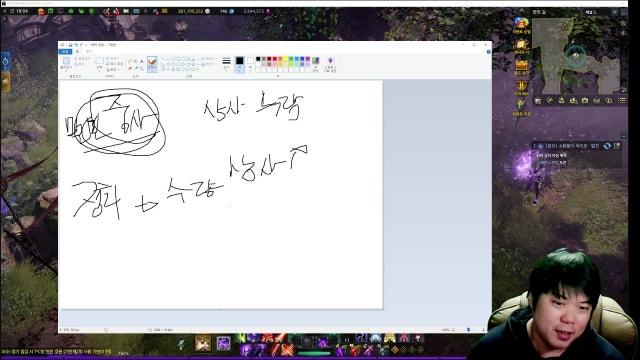Viewport: 640px width, 360px height.
Task: Launch Edit with Paint 3D button
Action: pyautogui.click(x=330, y=64)
